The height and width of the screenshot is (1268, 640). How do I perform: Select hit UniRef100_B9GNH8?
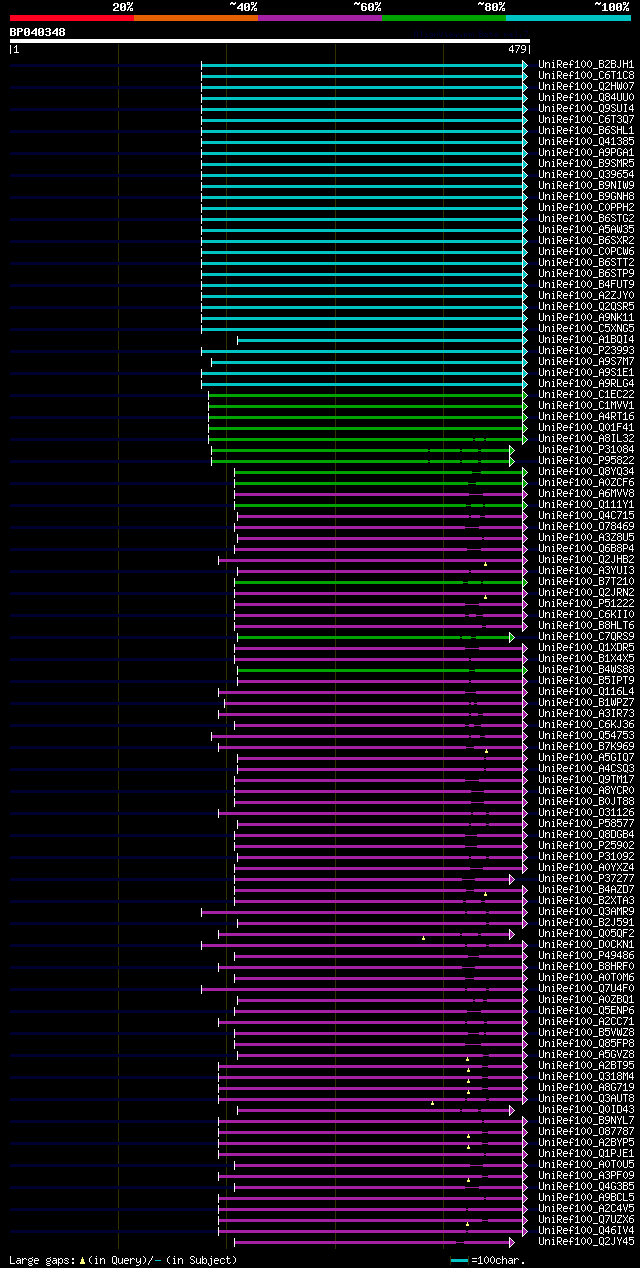[x=586, y=196]
